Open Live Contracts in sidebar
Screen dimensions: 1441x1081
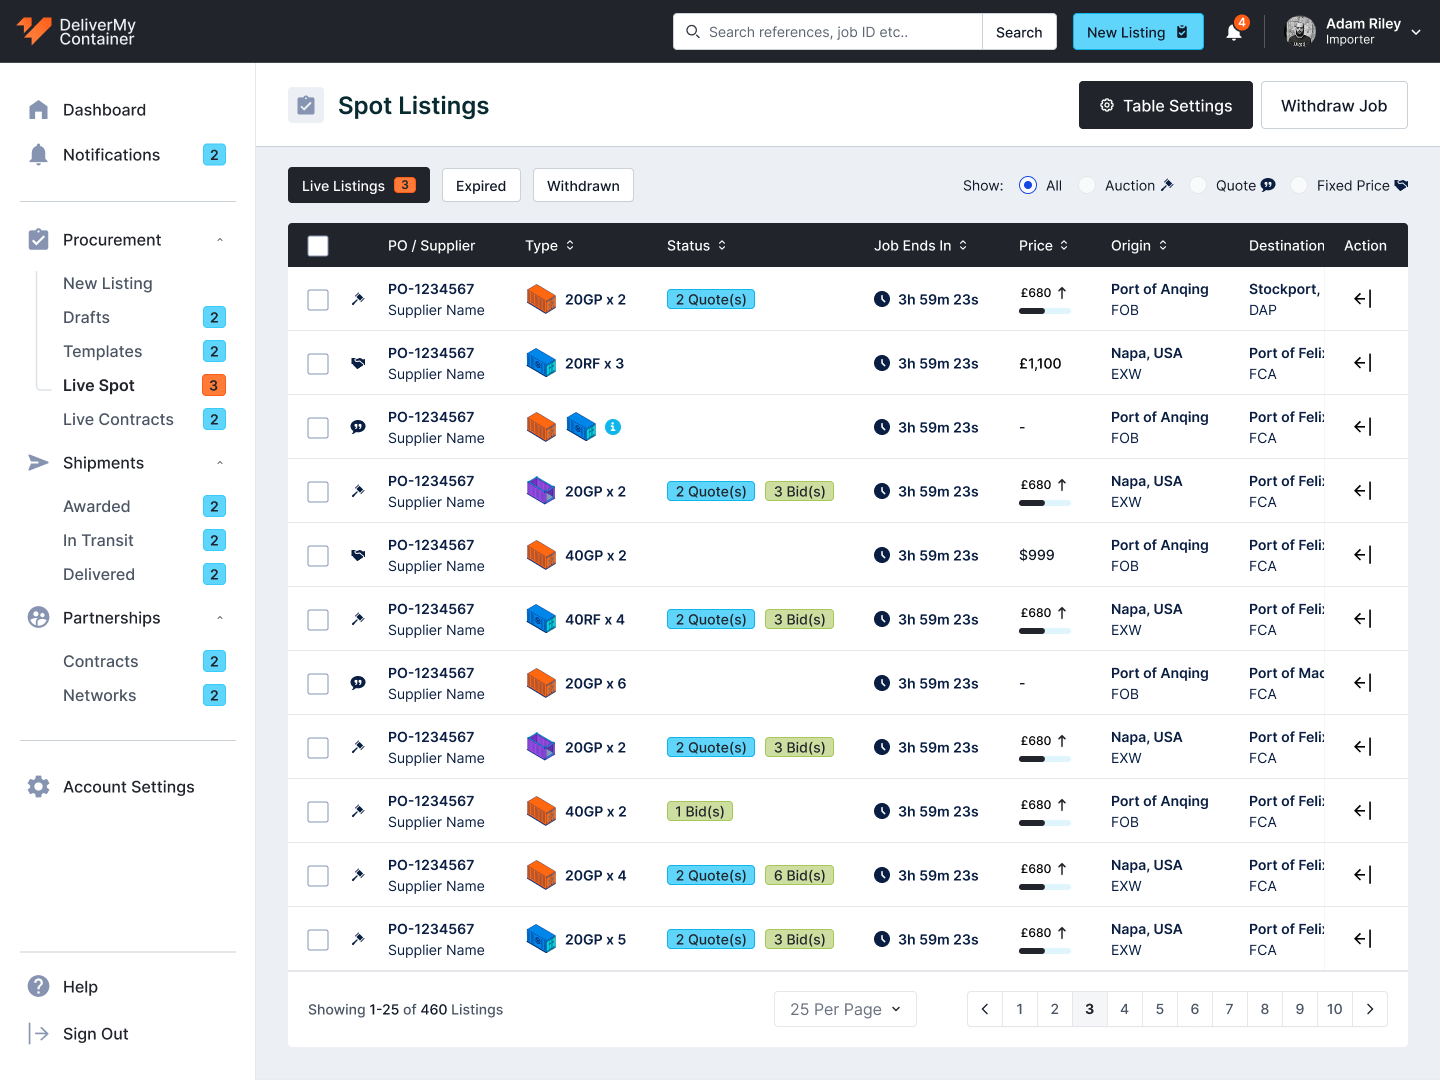118,419
